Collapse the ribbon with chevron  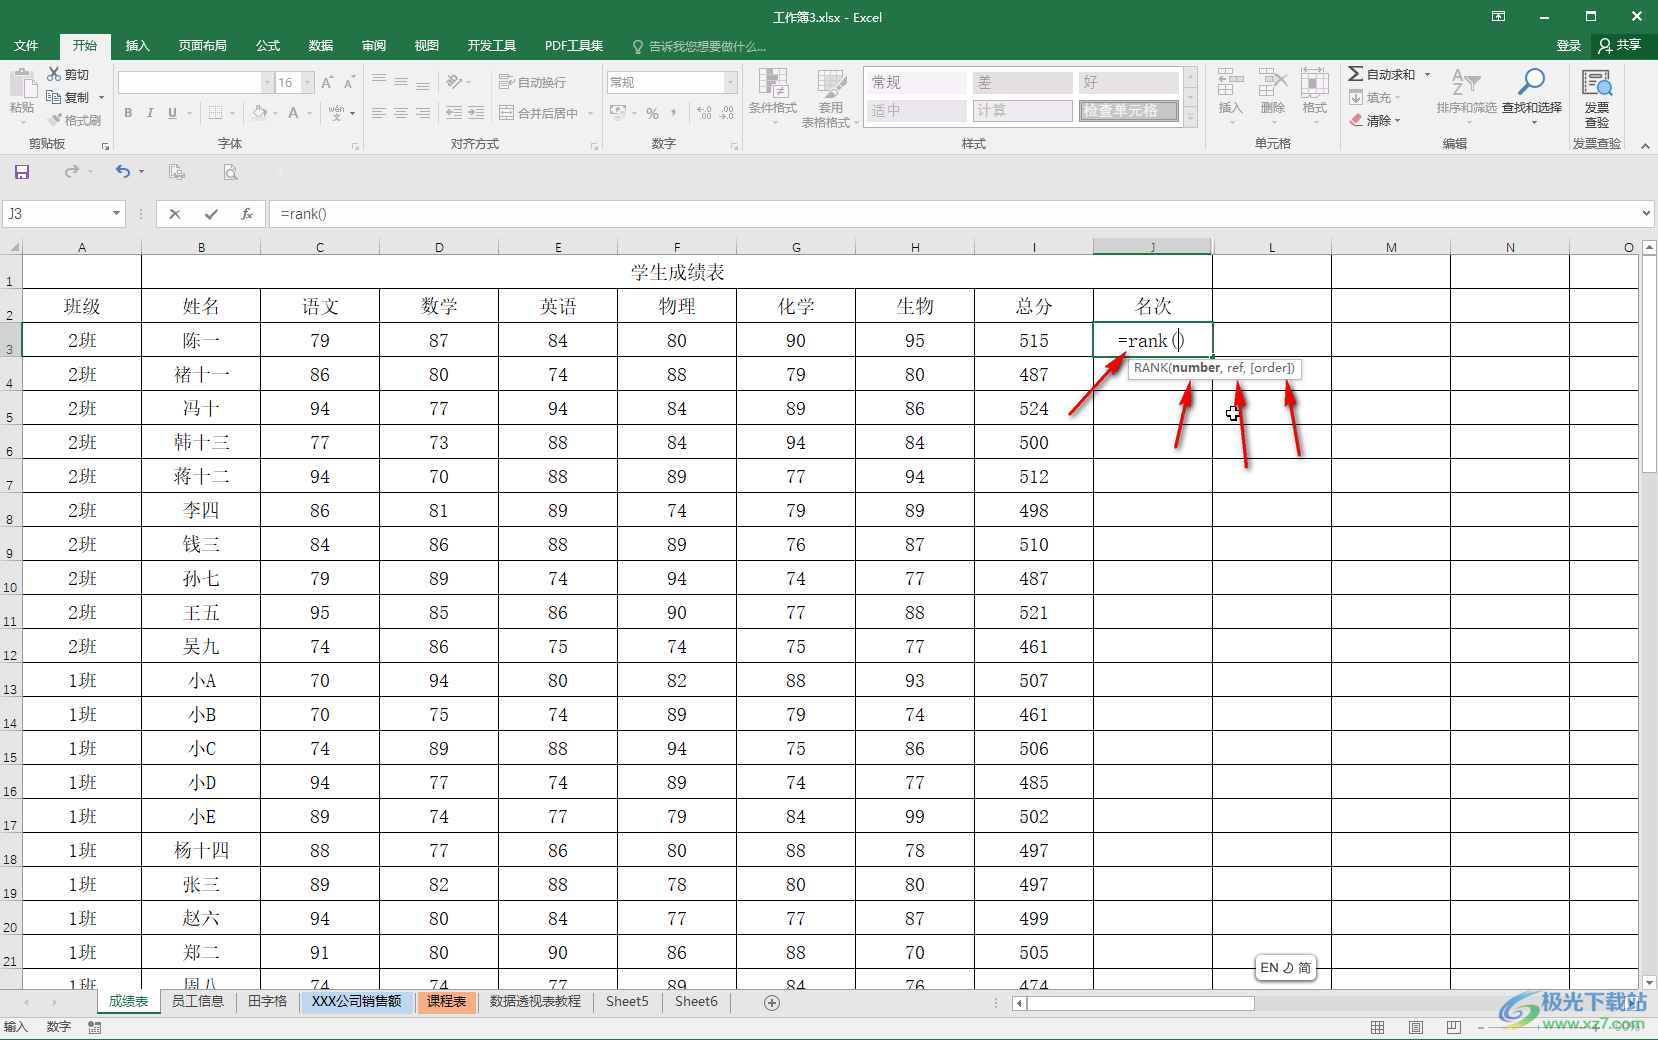click(x=1645, y=146)
